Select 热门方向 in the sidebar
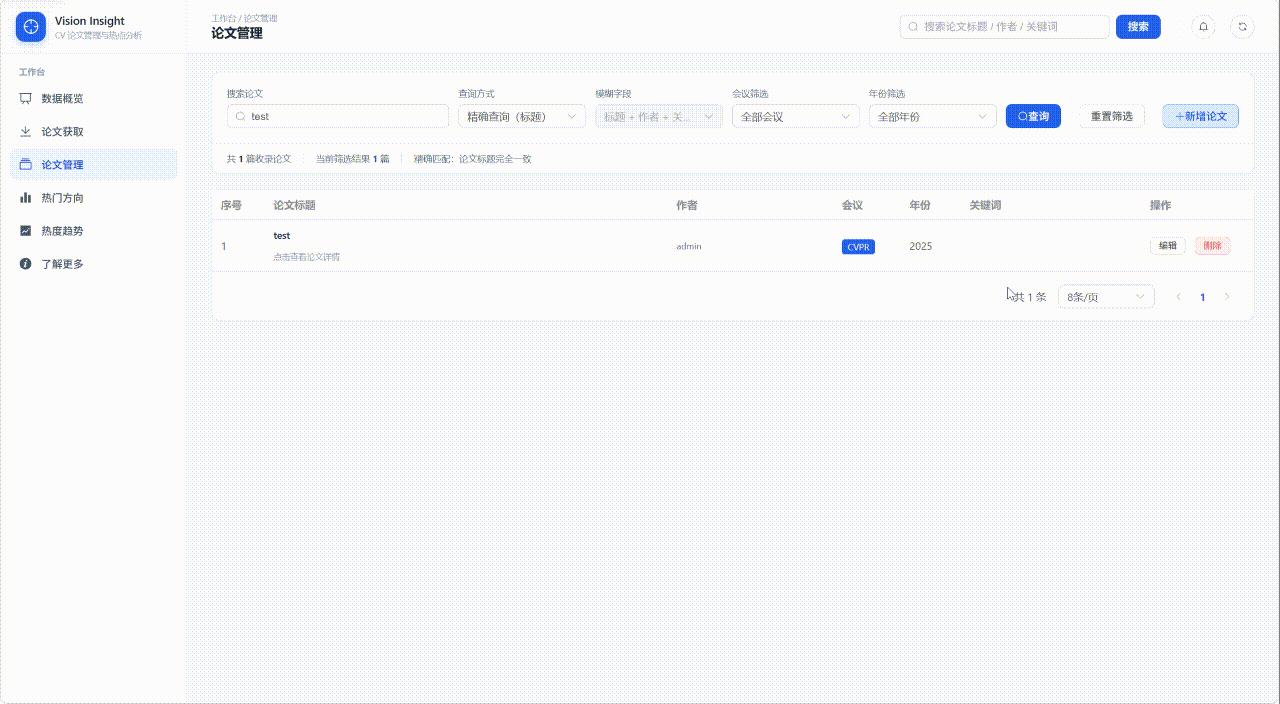Image resolution: width=1280 pixels, height=704 pixels. pos(94,197)
